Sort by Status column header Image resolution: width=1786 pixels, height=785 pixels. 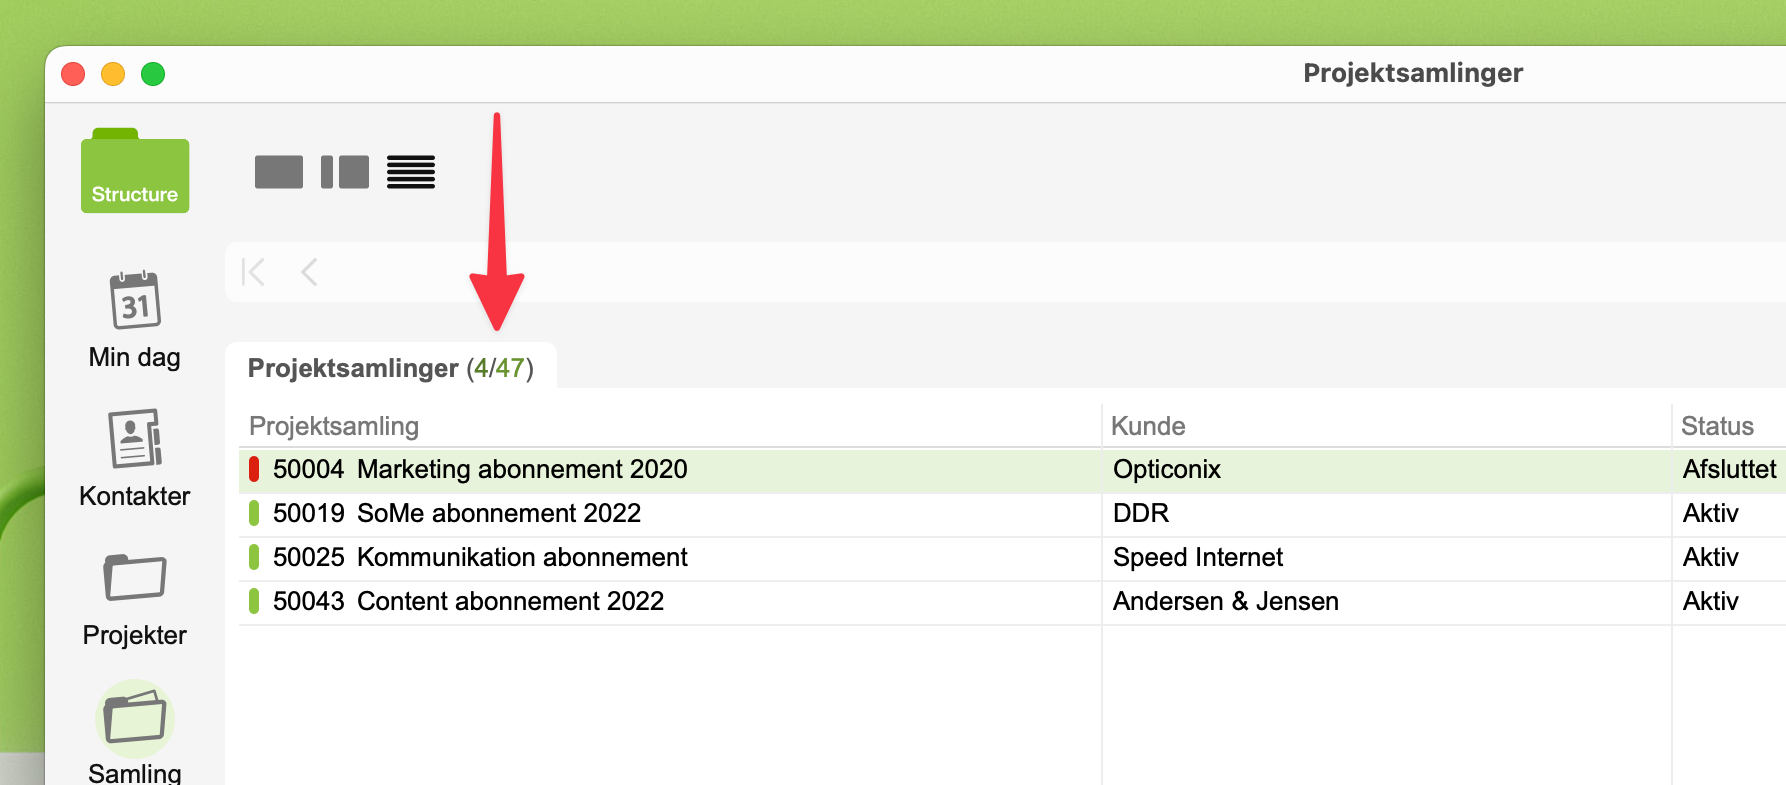click(x=1717, y=426)
